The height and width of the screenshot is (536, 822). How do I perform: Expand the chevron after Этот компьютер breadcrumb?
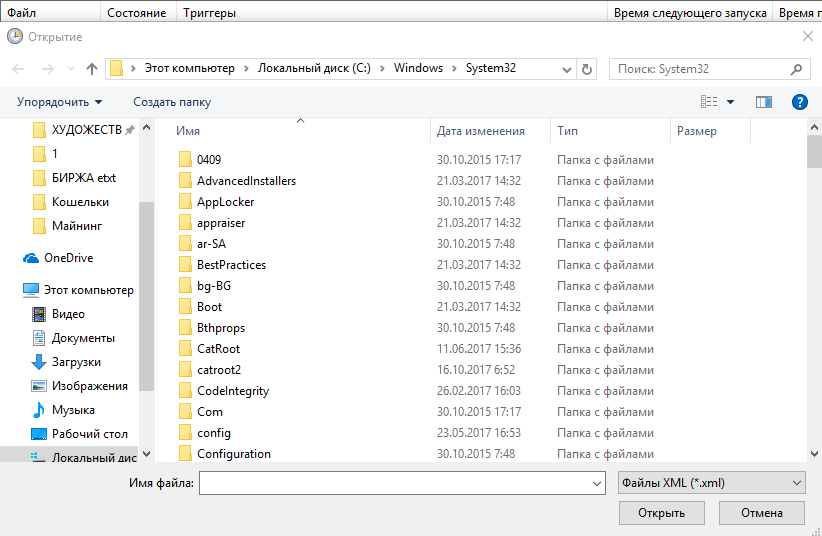[x=246, y=69]
